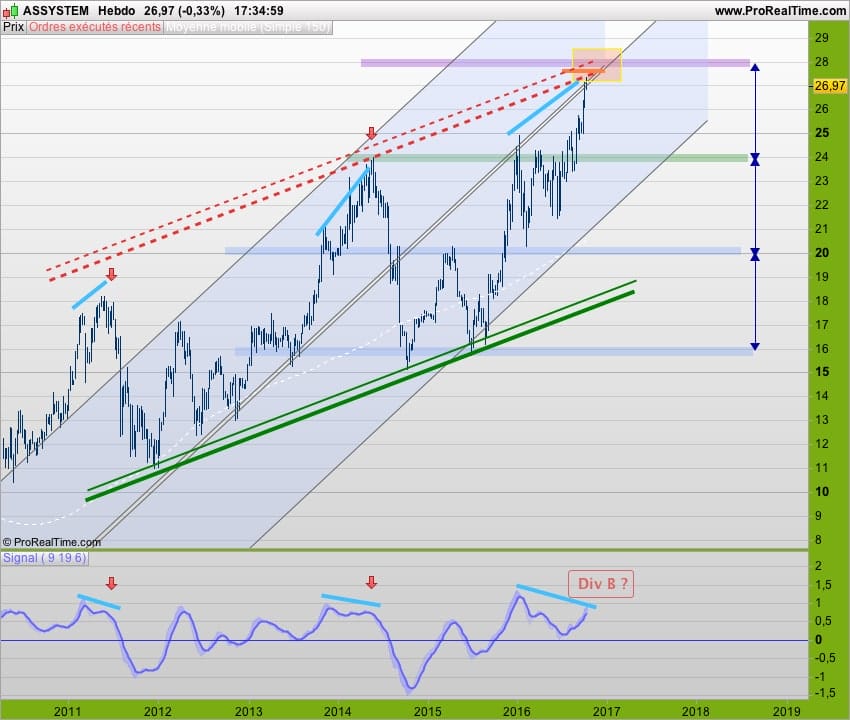850x720 pixels.
Task: Click the current price tag 26,97
Action: click(830, 86)
